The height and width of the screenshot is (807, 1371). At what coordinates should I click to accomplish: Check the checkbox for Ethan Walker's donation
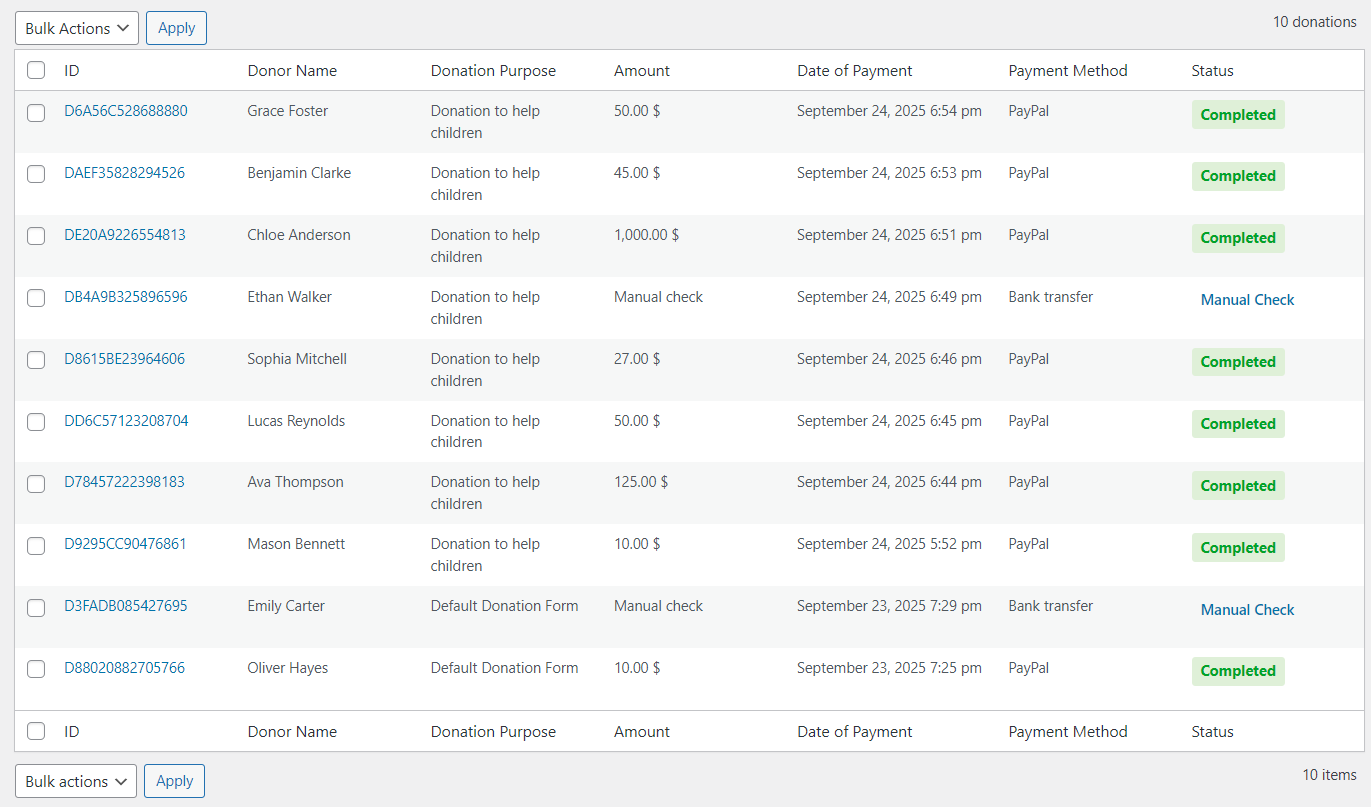36,298
